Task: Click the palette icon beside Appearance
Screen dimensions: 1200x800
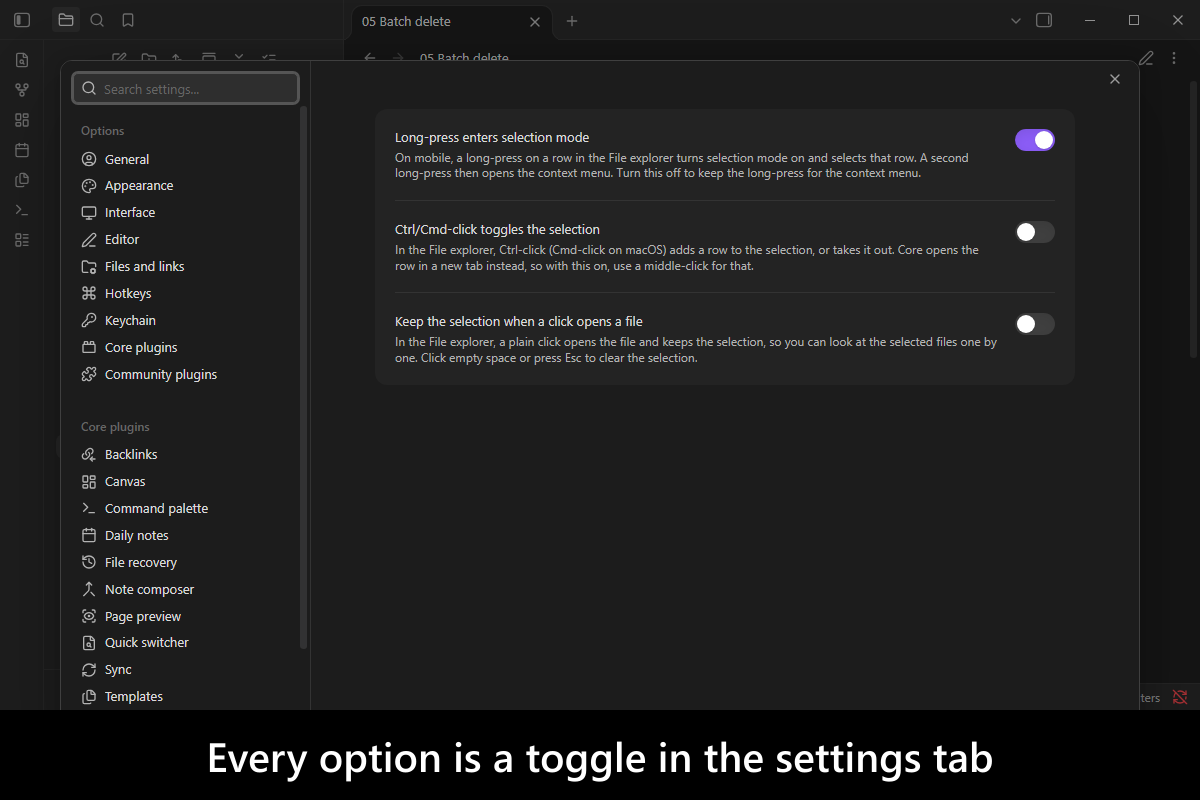Action: 89,186
